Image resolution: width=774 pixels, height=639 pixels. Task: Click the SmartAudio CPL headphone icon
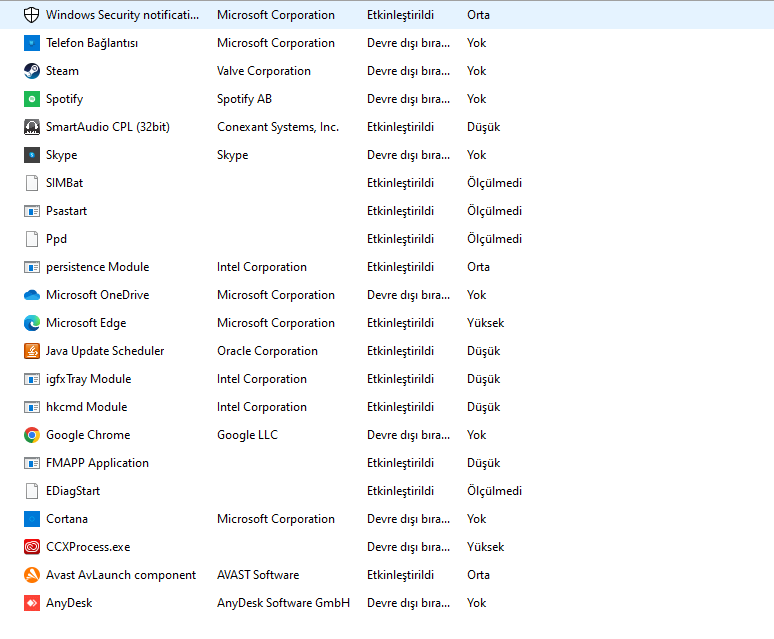tap(32, 127)
